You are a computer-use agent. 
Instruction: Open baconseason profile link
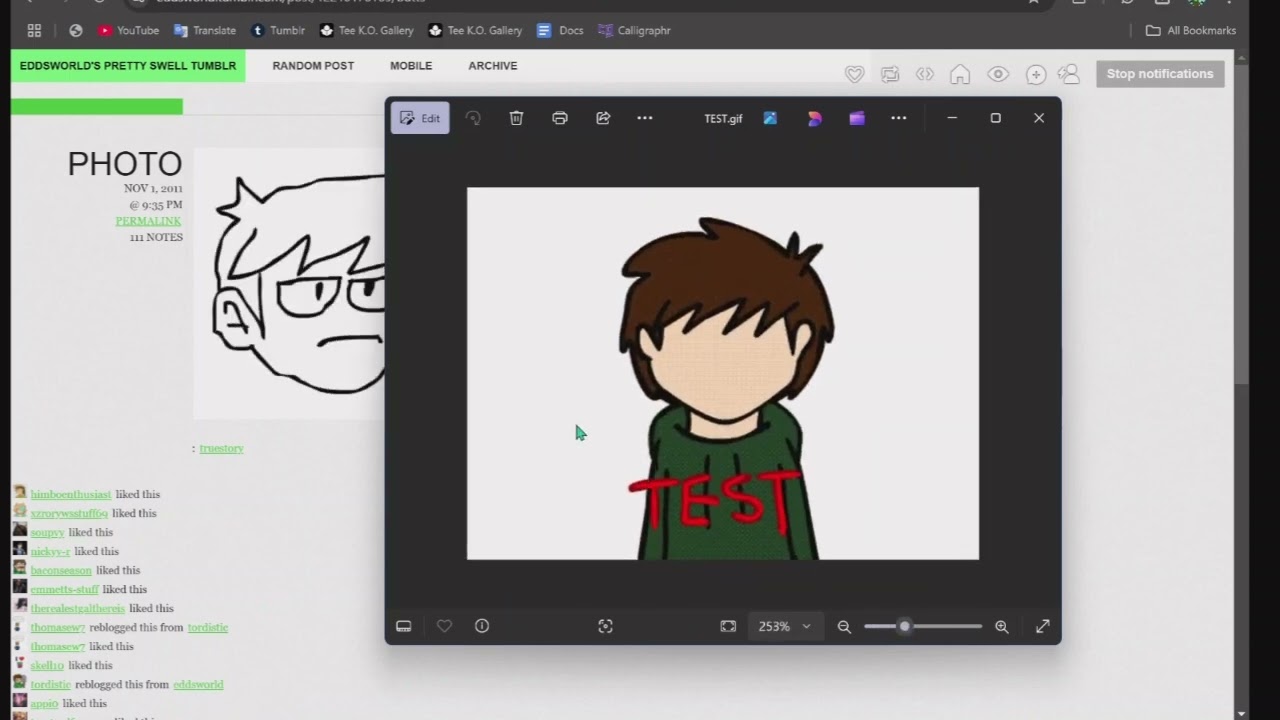coord(61,570)
